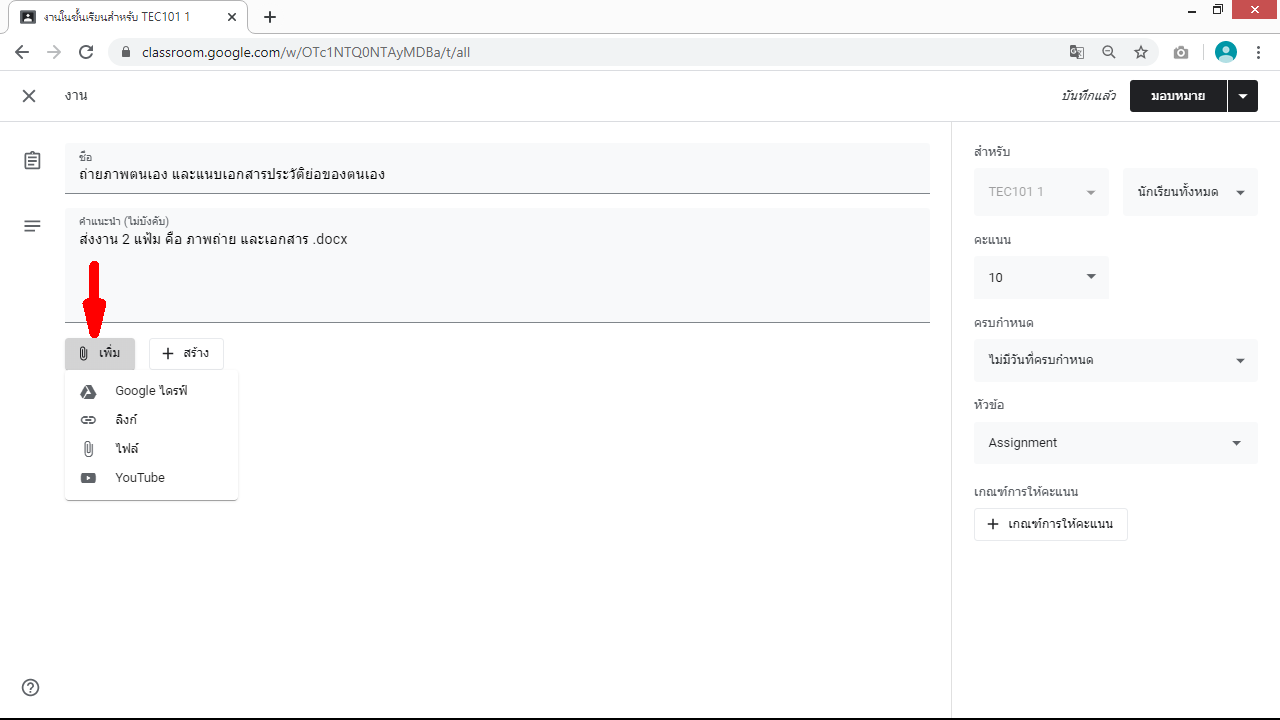The width and height of the screenshot is (1280, 720).
Task: Click the assignment title input field
Action: pos(497,174)
